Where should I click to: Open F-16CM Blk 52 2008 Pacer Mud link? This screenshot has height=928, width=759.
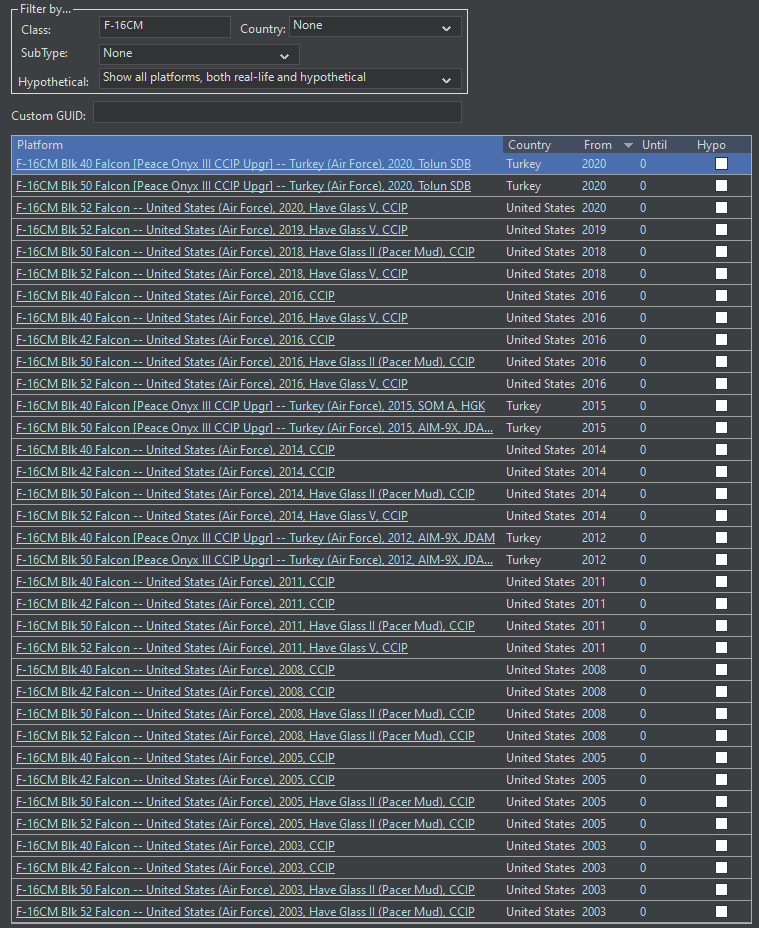[245, 736]
